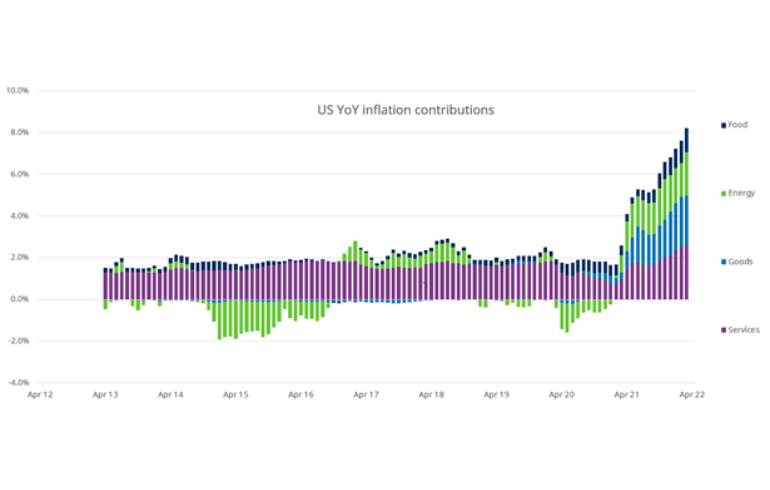Click the Food legend color swatch
Screen dimensions: 770x490
click(724, 125)
